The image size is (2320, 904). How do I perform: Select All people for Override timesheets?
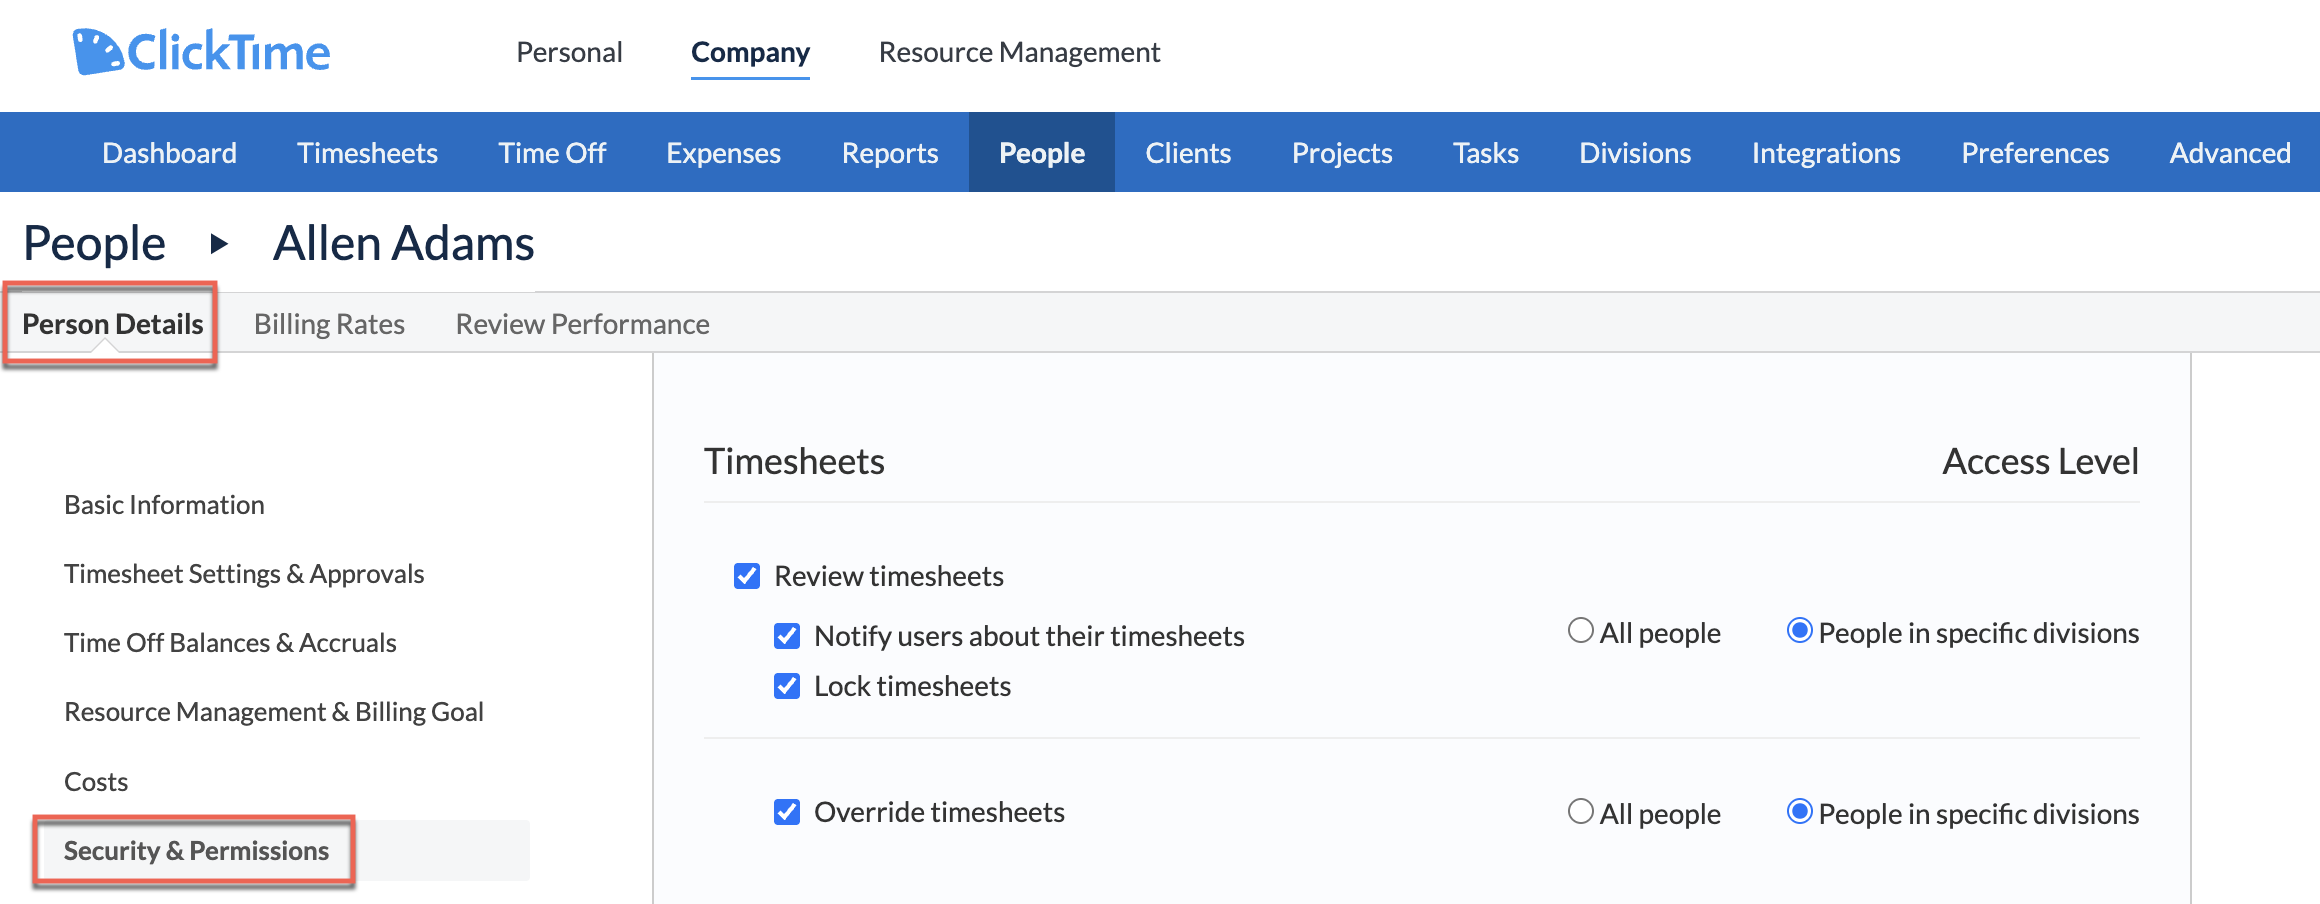[x=1581, y=811]
